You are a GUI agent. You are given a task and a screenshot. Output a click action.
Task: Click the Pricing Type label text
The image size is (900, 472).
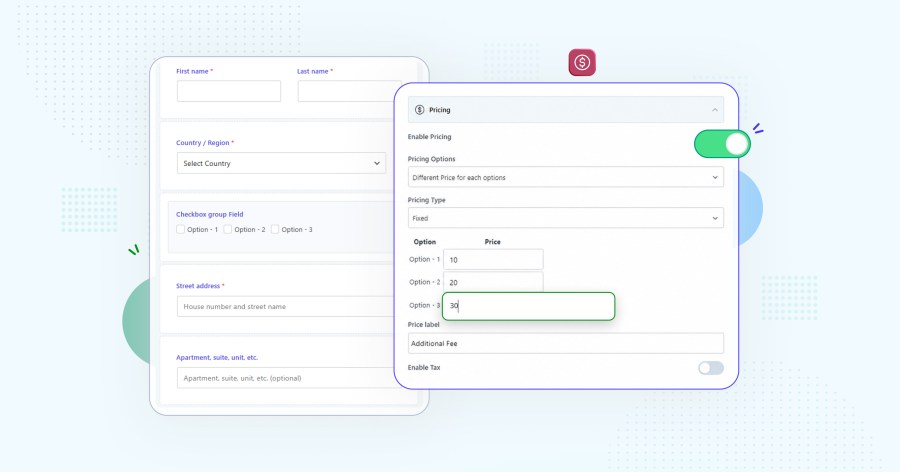tap(426, 200)
